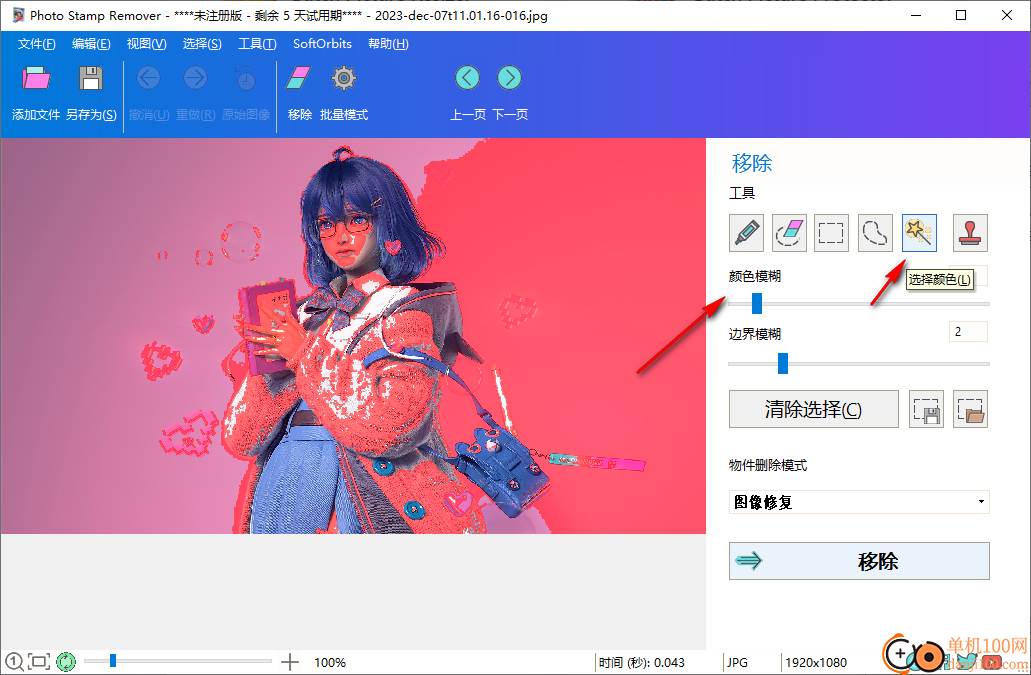1031x675 pixels.
Task: Adjust the color fuzziness slider
Action: click(757, 304)
